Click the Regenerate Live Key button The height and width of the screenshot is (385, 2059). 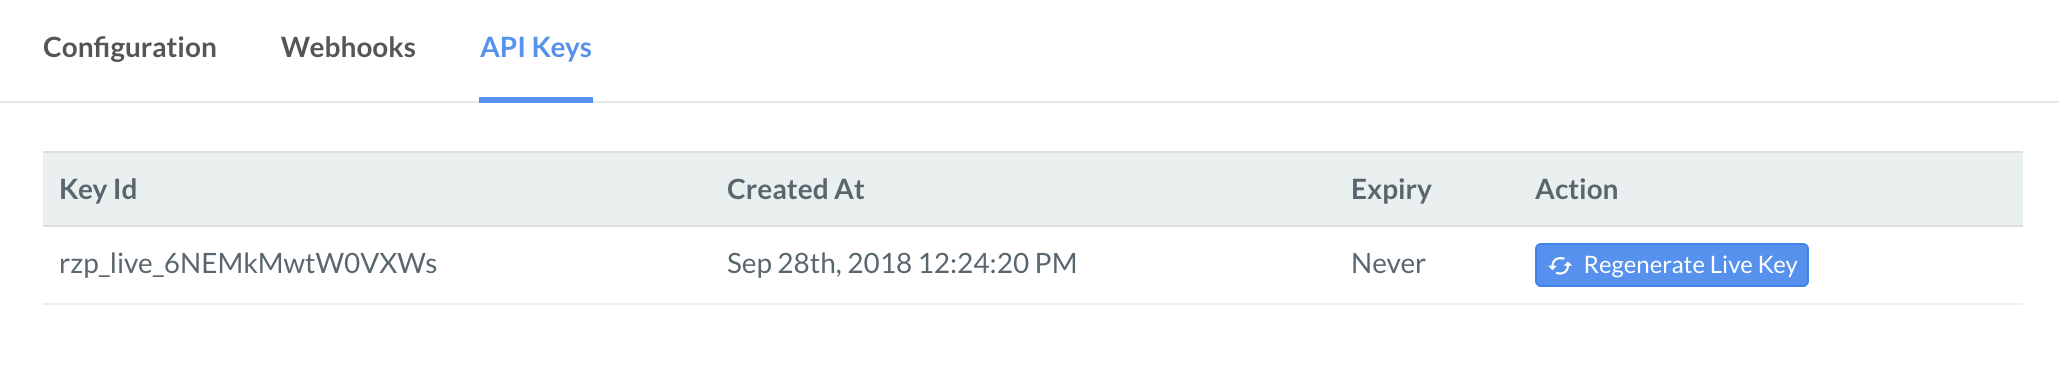(1671, 265)
